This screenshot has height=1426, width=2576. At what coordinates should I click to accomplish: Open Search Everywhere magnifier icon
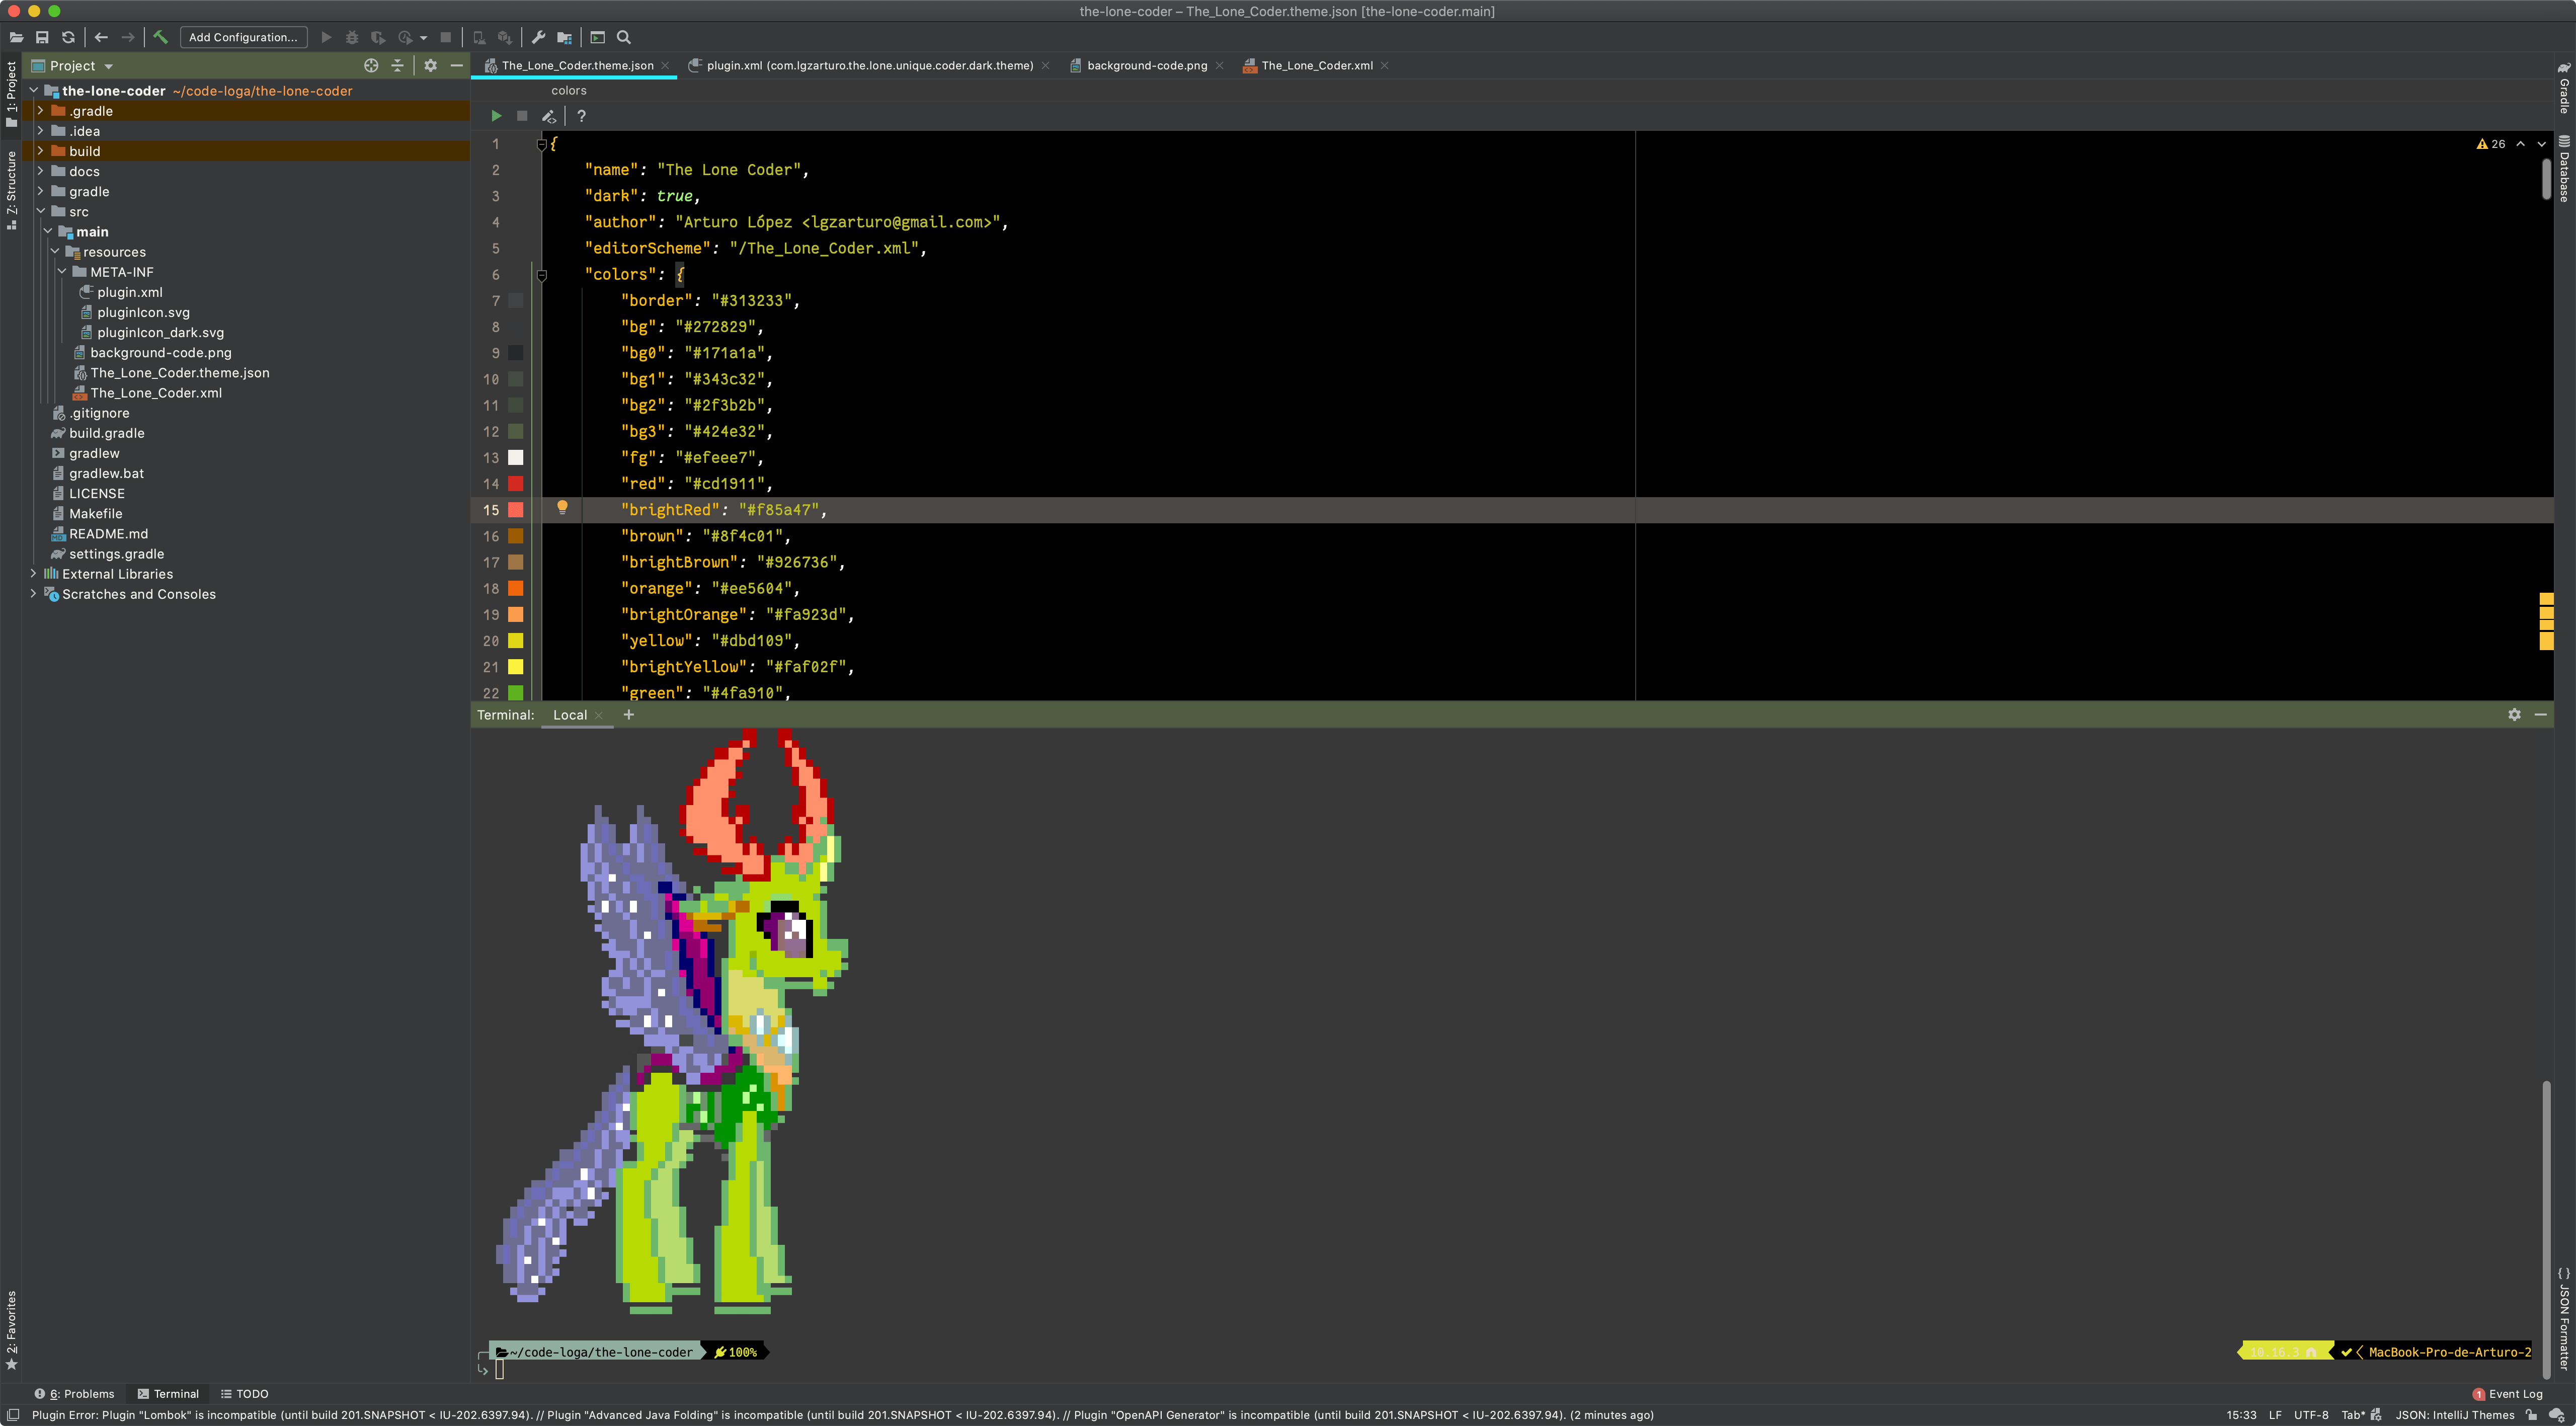point(624,37)
